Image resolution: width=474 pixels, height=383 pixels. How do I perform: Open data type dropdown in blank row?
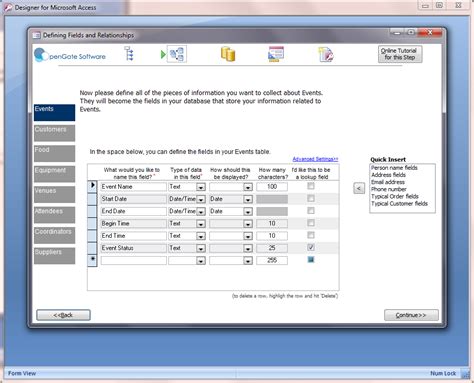201,261
